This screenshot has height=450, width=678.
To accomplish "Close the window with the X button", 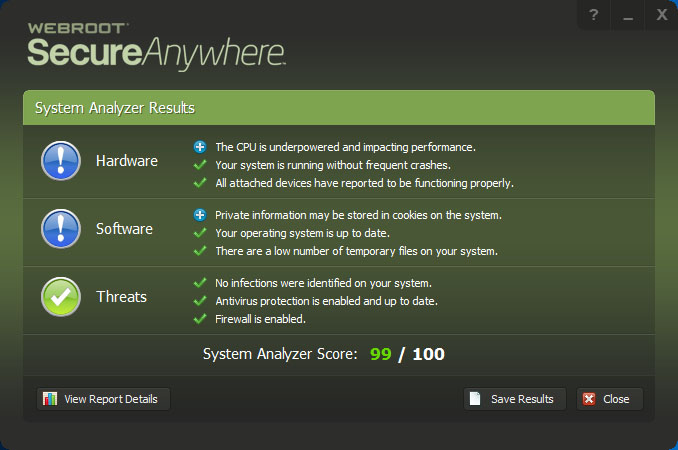I will [662, 15].
